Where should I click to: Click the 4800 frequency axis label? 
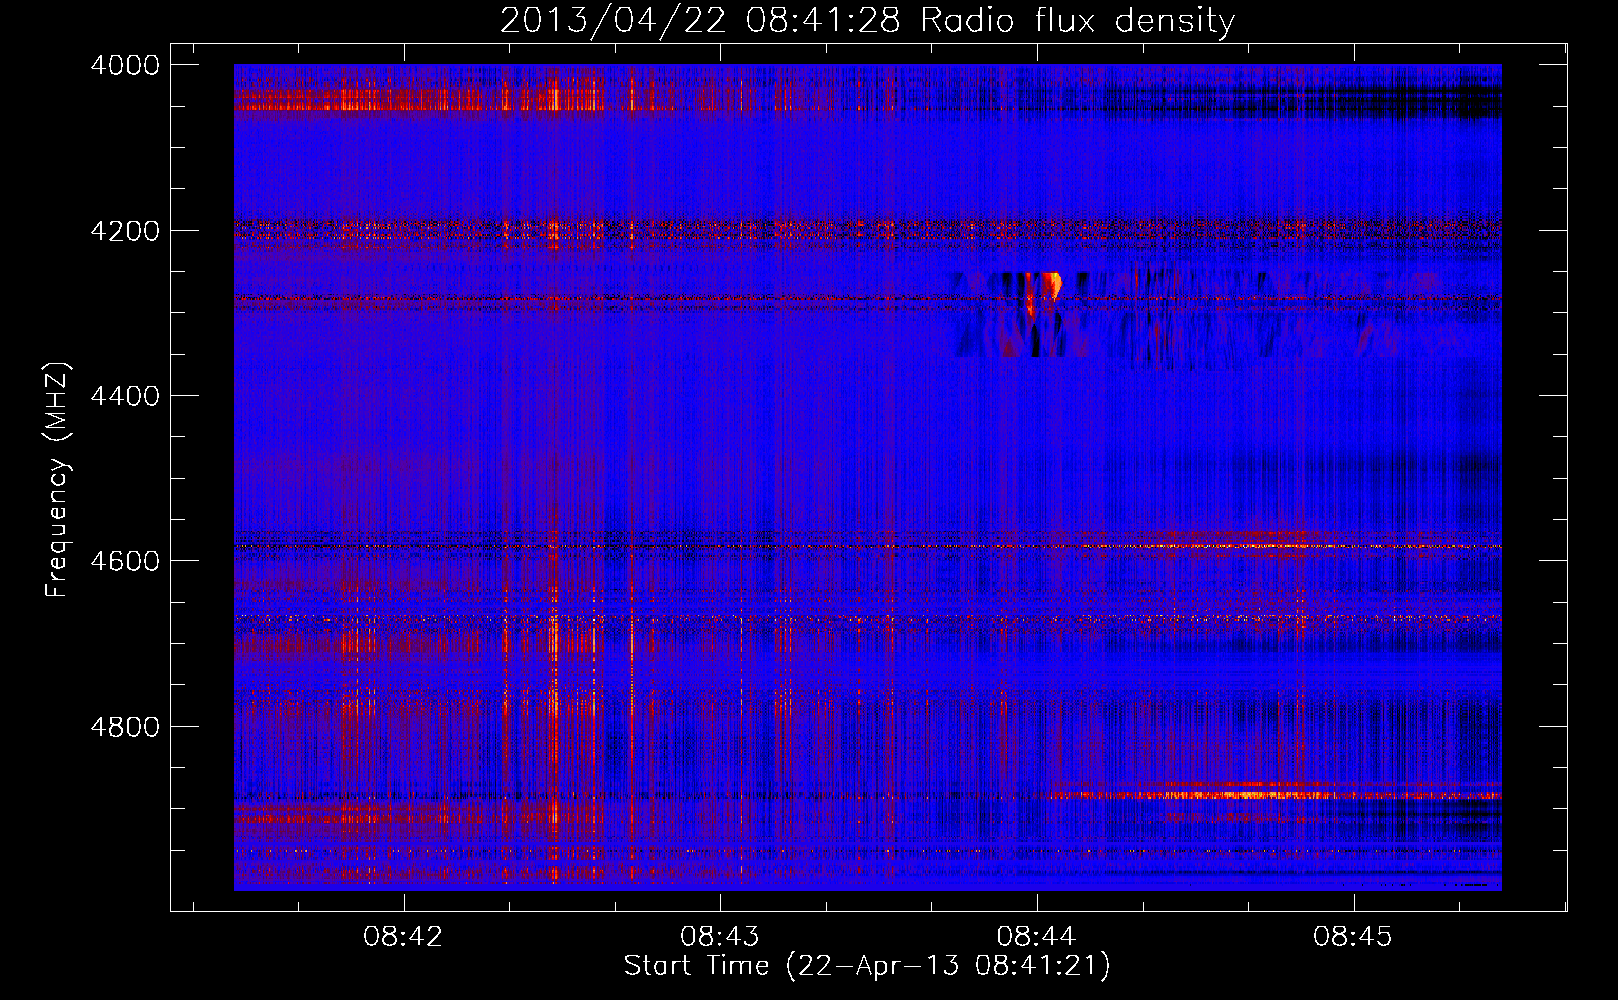125,727
